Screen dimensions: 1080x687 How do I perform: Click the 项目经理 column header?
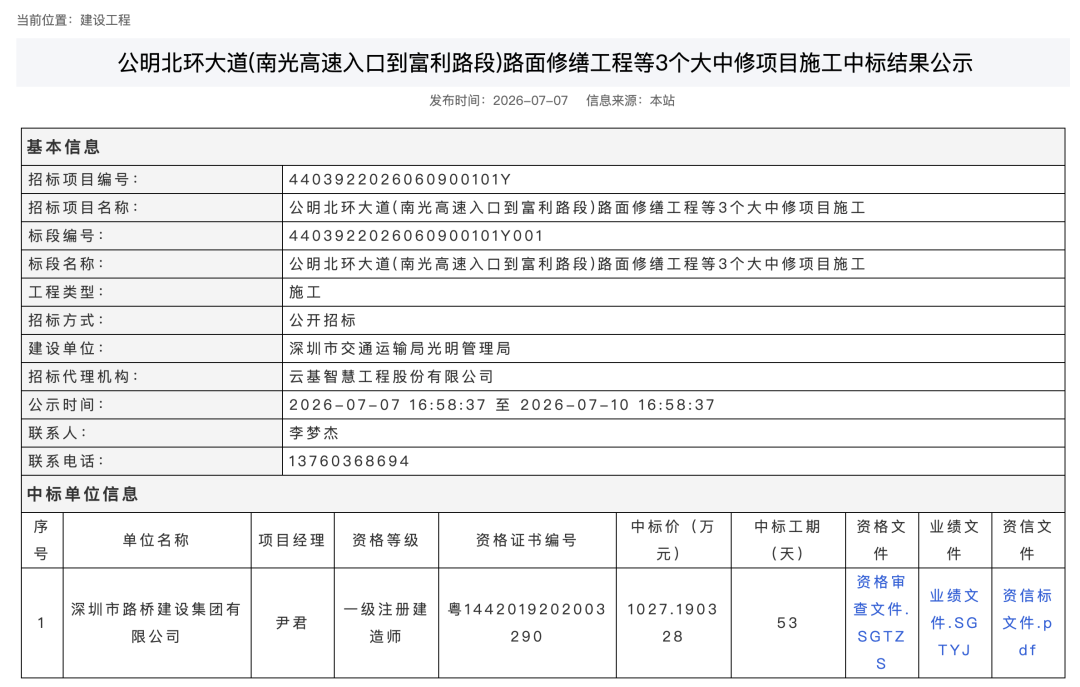pos(292,540)
